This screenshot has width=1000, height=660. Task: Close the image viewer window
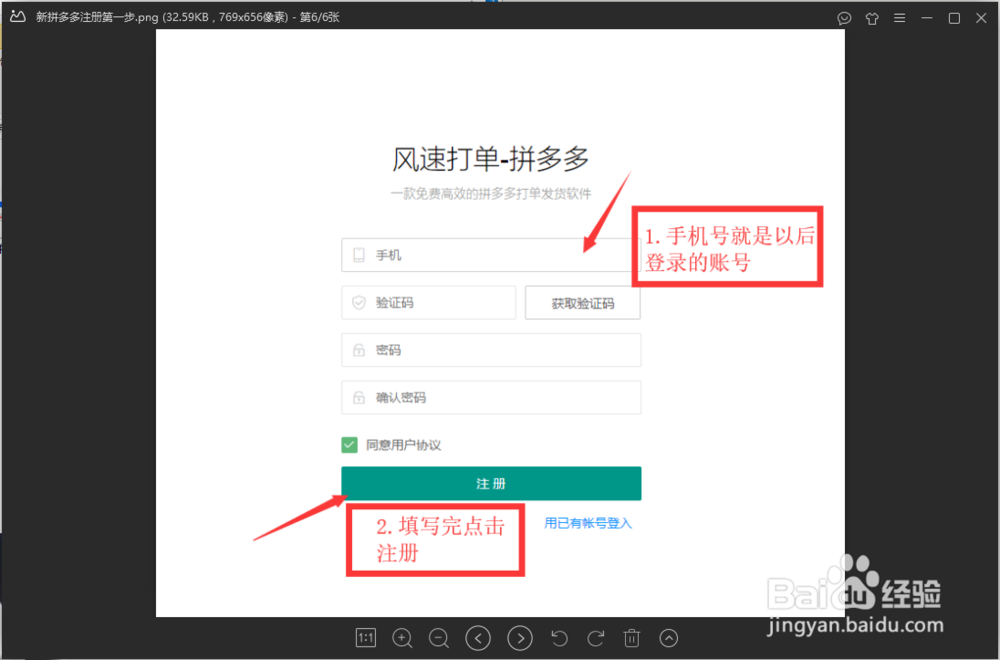tap(981, 18)
